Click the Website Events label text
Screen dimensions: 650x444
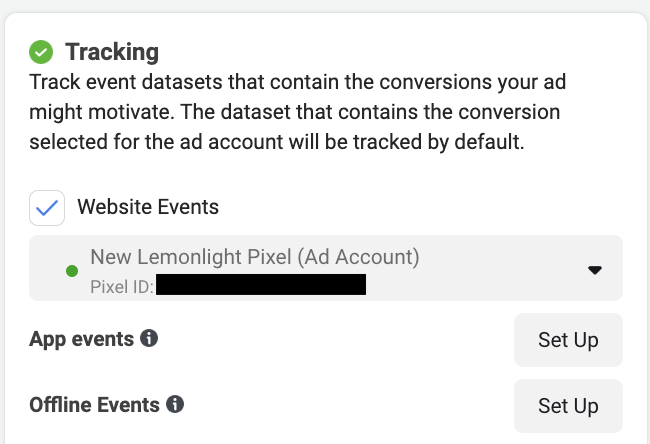pos(148,208)
